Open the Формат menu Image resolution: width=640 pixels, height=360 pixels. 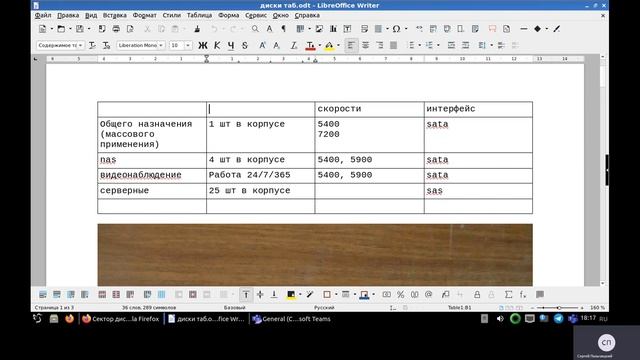[x=144, y=15]
